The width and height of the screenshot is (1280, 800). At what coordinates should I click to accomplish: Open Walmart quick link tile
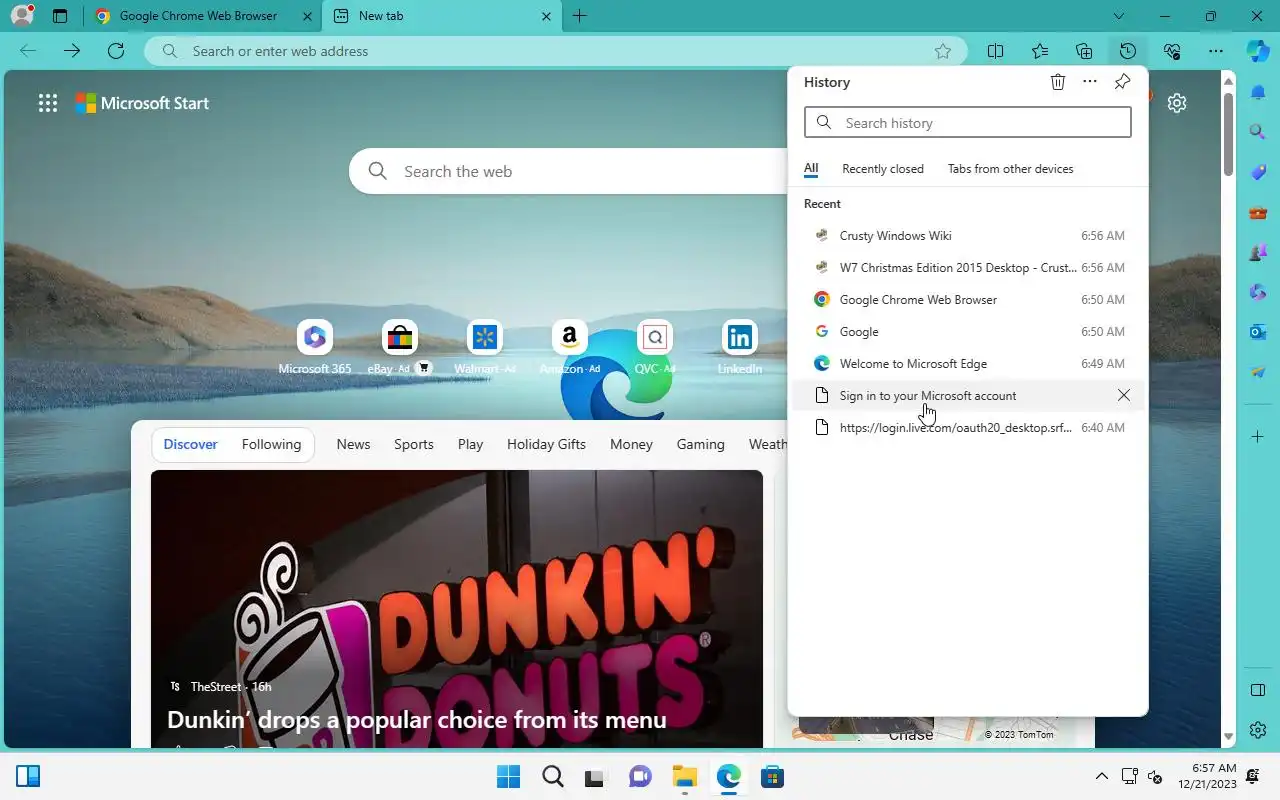[485, 348]
